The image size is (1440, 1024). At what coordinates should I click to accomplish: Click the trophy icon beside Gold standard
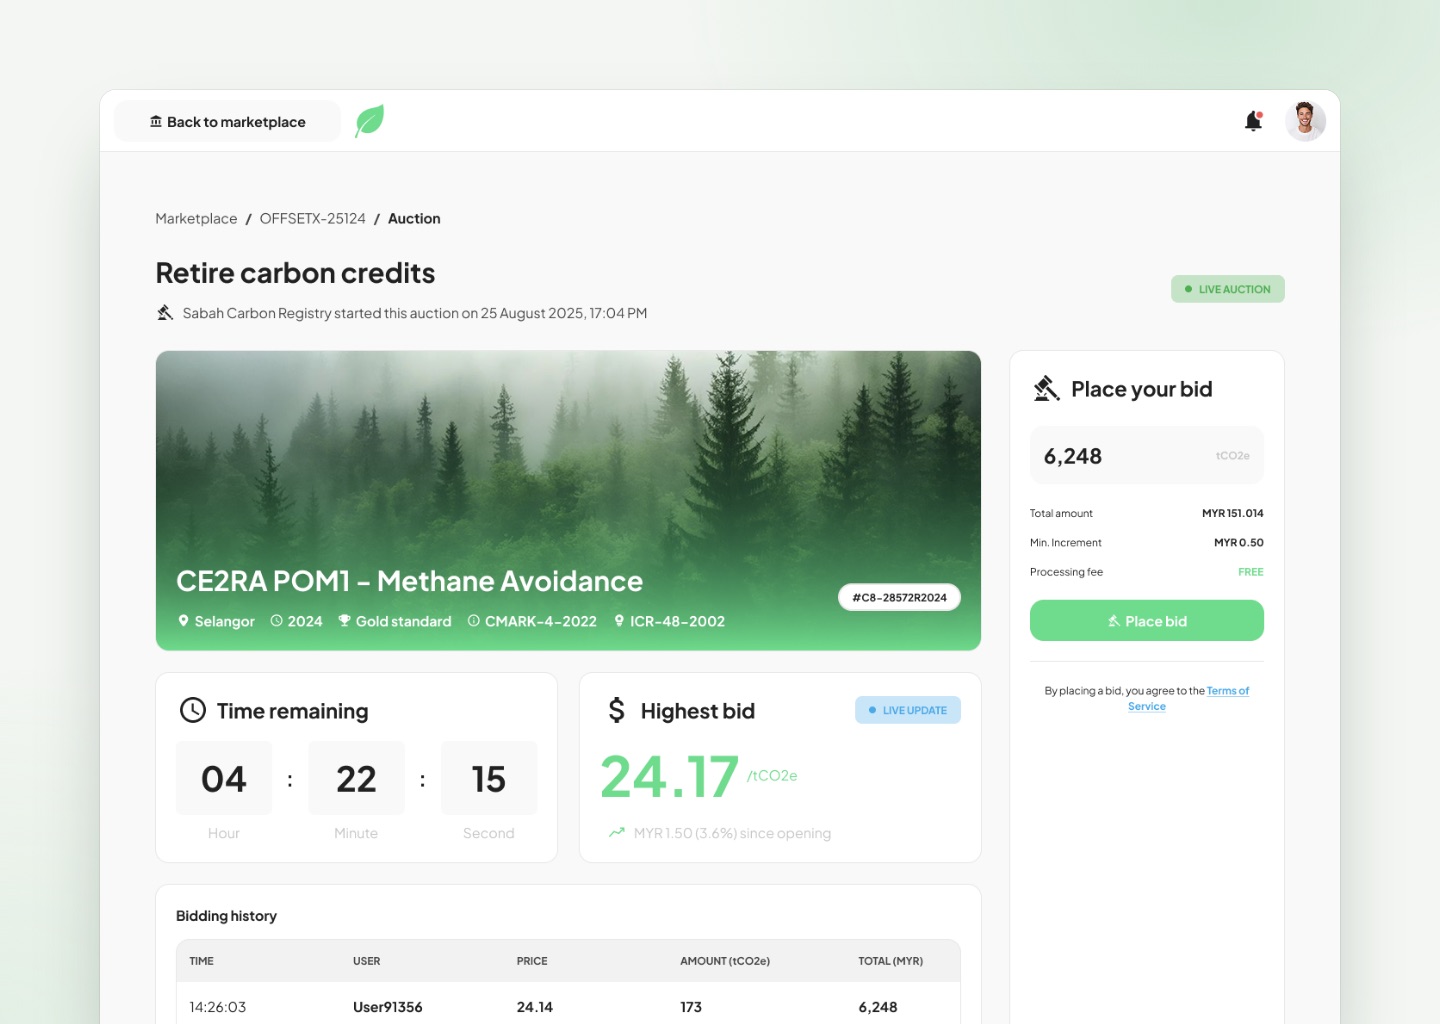[344, 621]
